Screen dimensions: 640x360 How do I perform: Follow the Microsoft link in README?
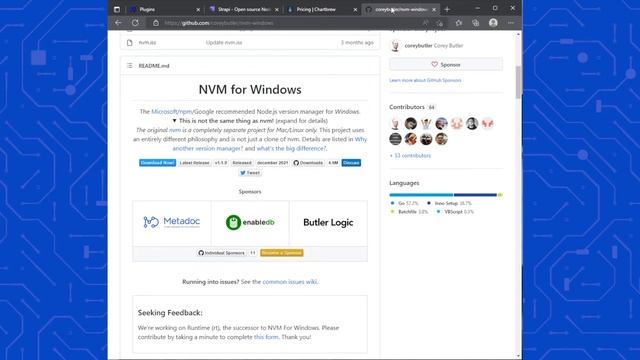164,111
